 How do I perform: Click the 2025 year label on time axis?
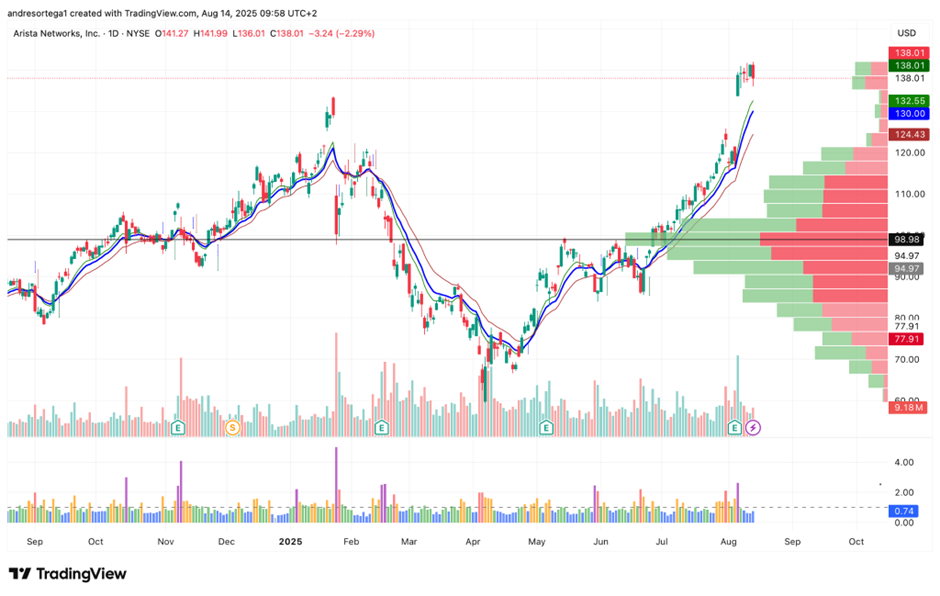pyautogui.click(x=291, y=541)
